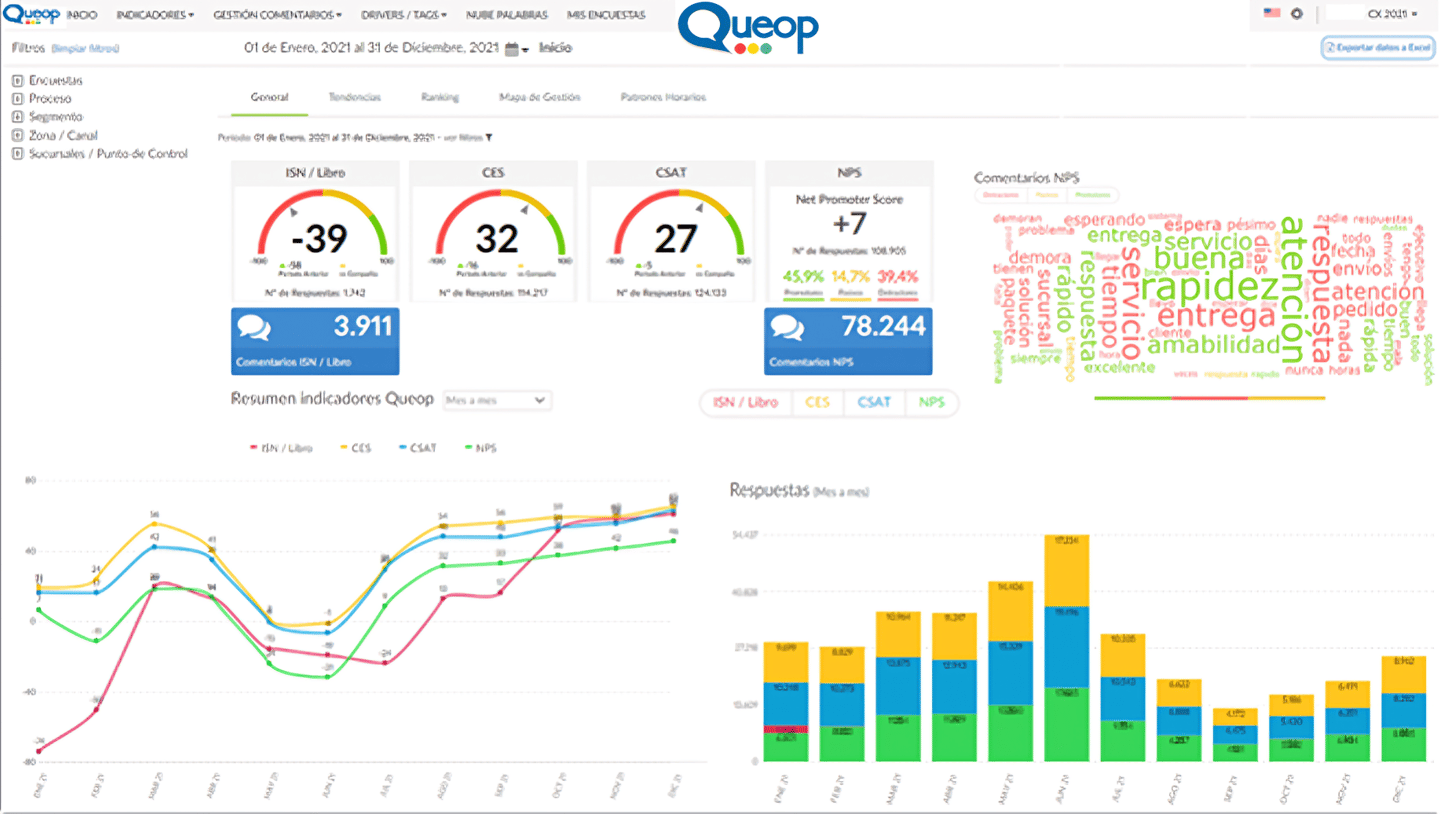This screenshot has height=814, width=1440.
Task: Open the calendar date picker icon
Action: click(512, 48)
